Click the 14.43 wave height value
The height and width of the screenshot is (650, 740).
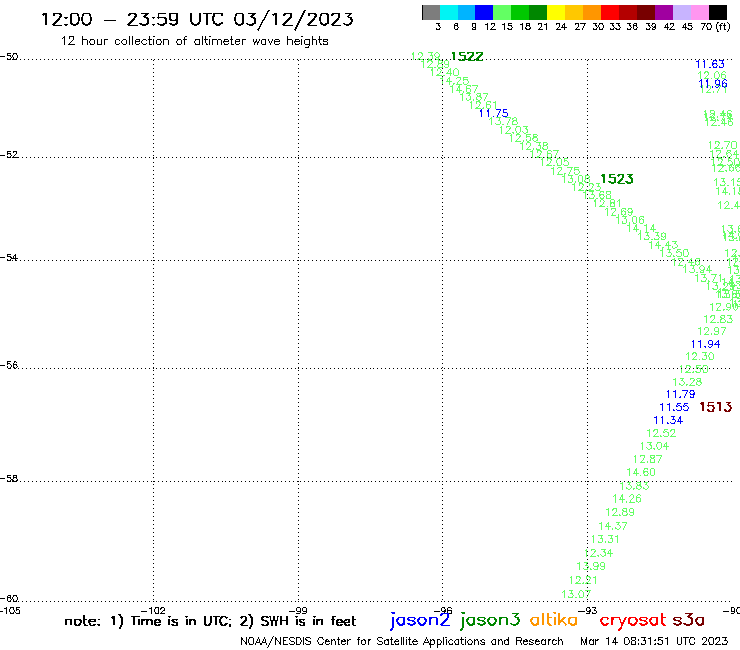[x=663, y=245]
